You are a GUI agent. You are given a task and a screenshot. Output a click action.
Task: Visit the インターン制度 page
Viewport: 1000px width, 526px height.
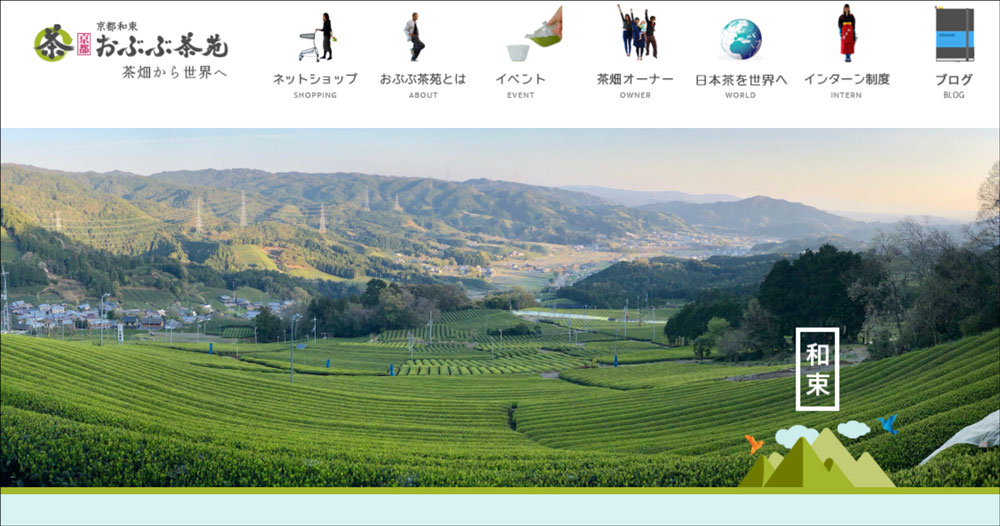click(x=846, y=79)
